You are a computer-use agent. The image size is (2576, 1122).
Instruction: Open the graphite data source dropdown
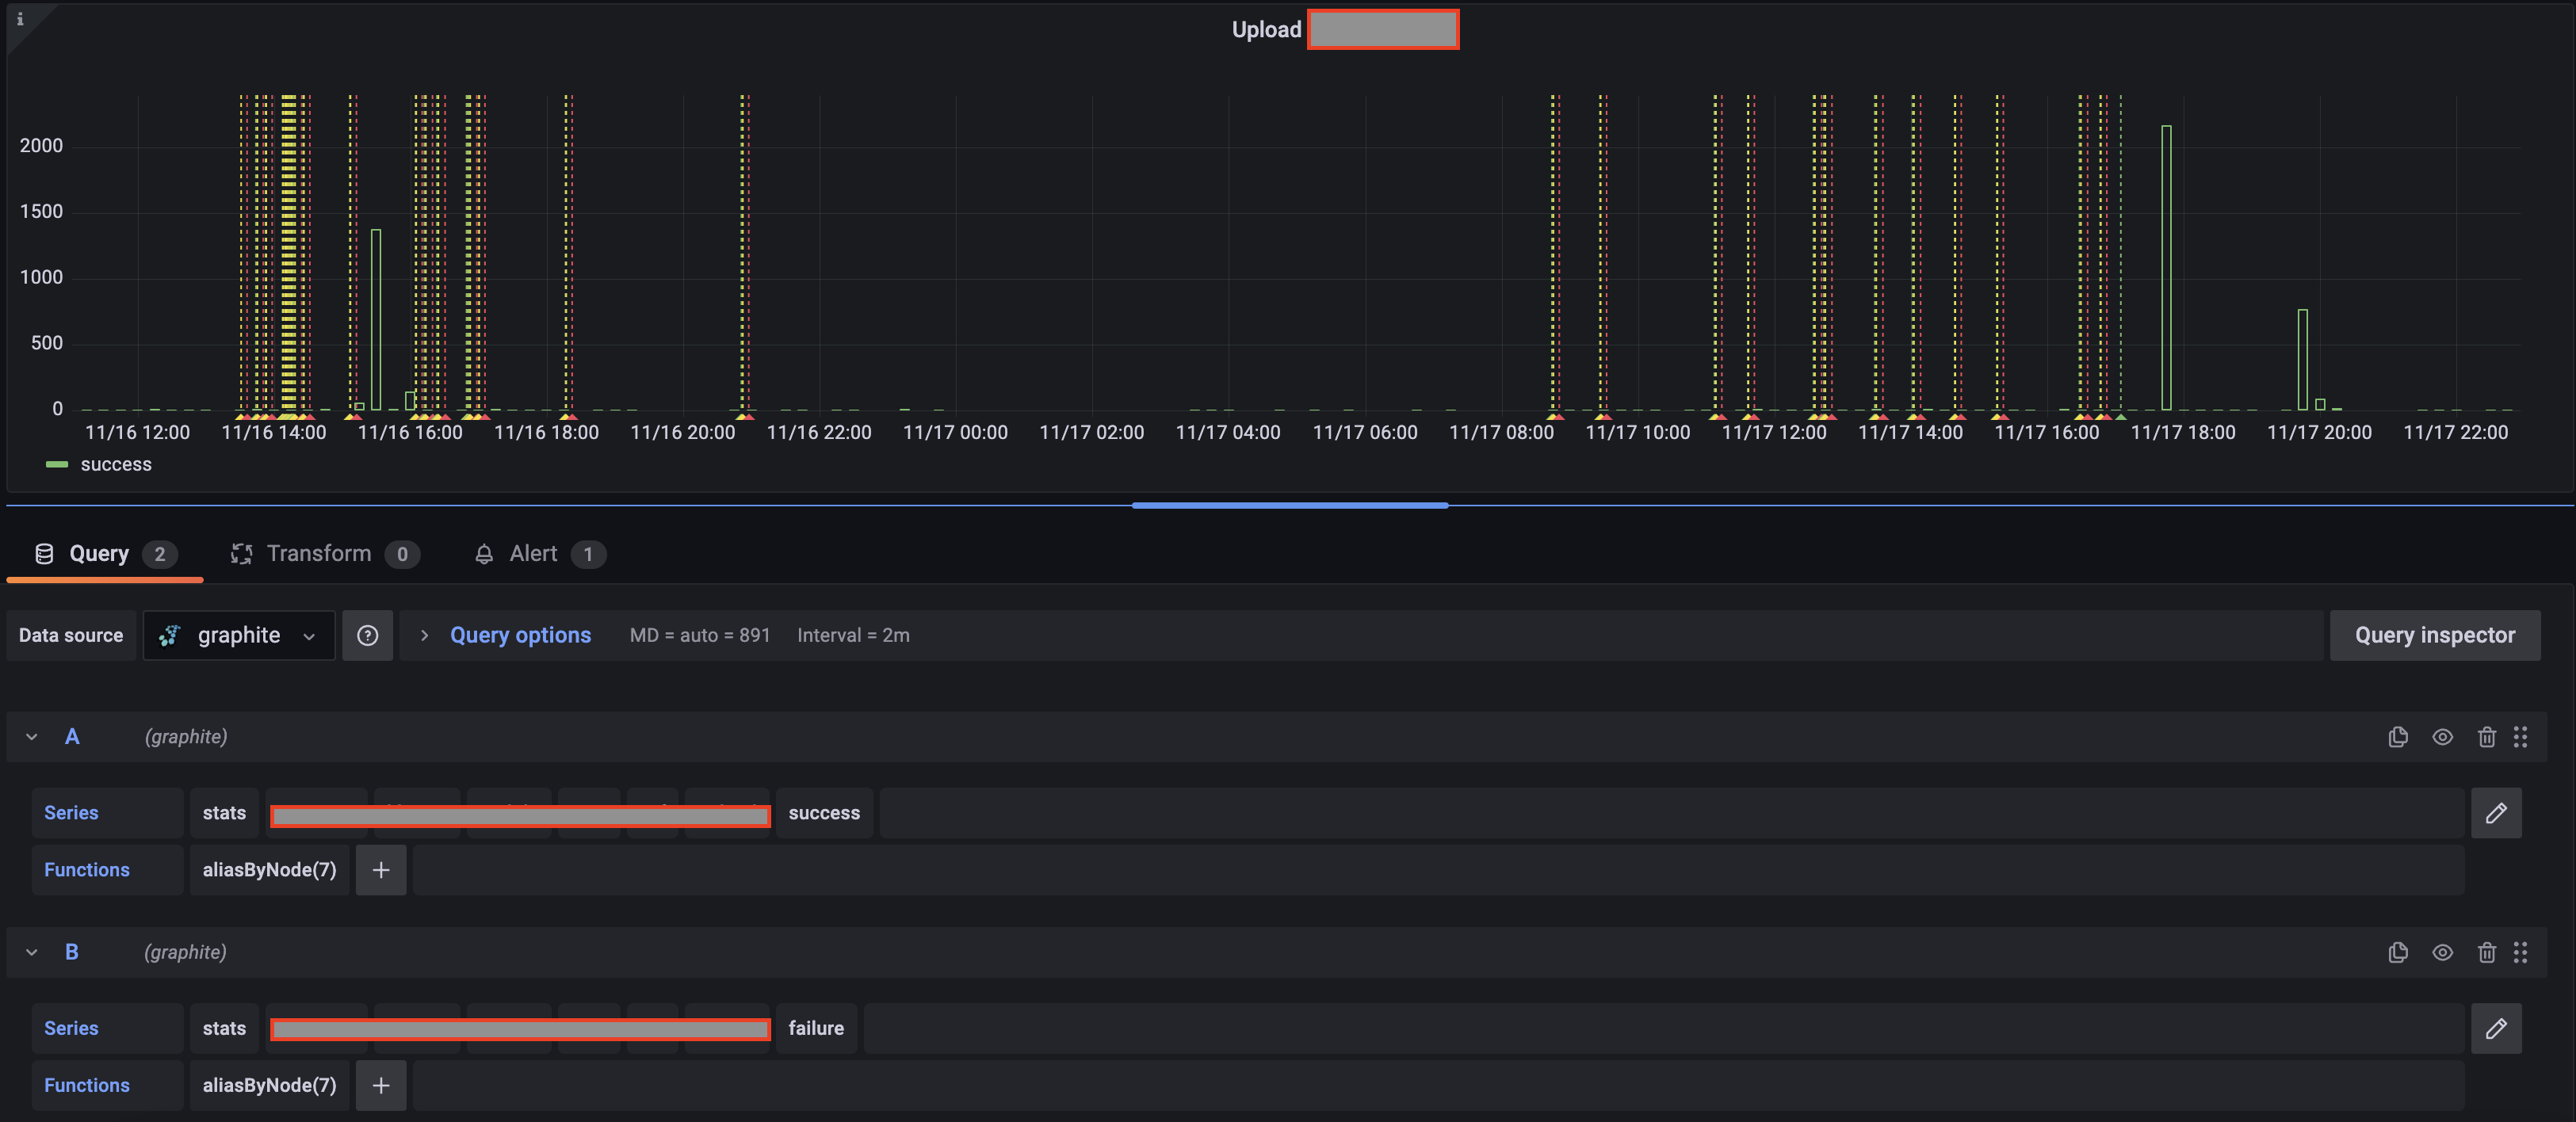pyautogui.click(x=238, y=635)
